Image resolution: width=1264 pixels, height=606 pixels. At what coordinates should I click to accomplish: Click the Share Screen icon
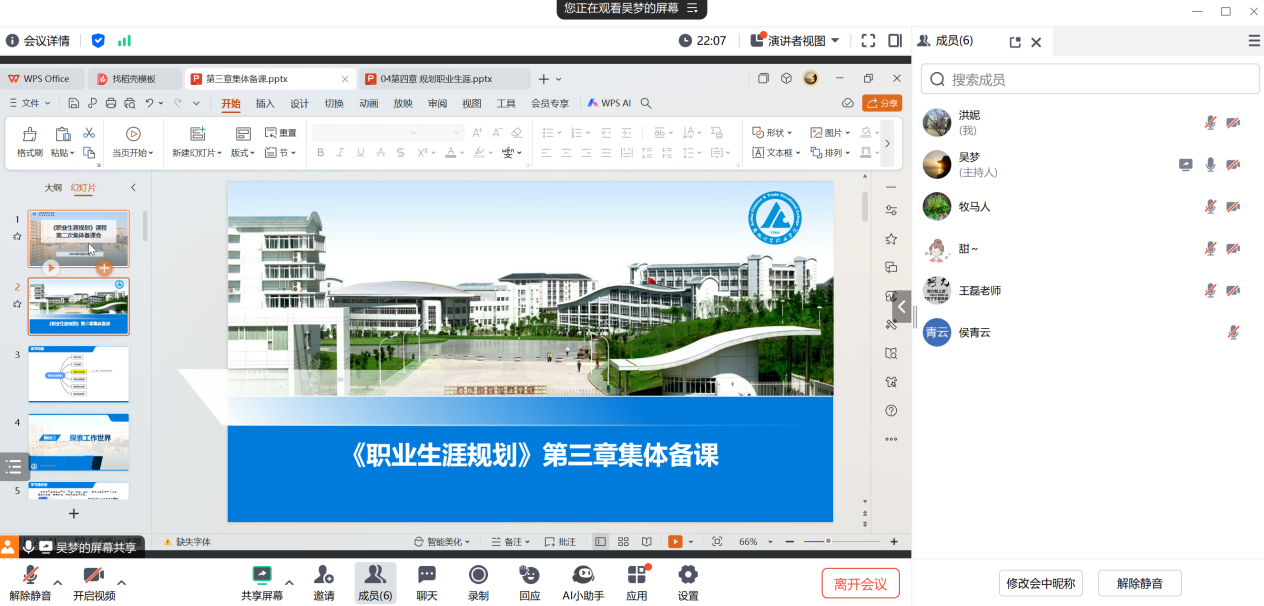coord(262,575)
